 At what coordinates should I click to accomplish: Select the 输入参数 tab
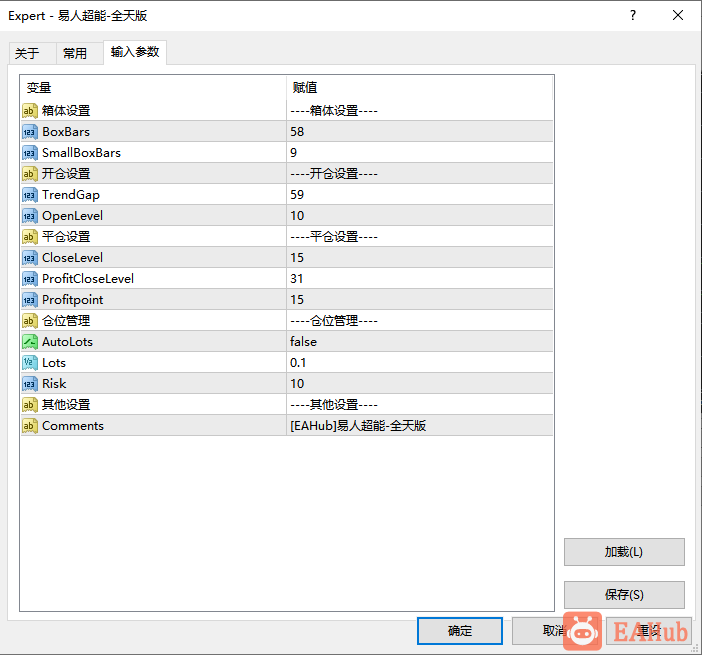pos(135,52)
